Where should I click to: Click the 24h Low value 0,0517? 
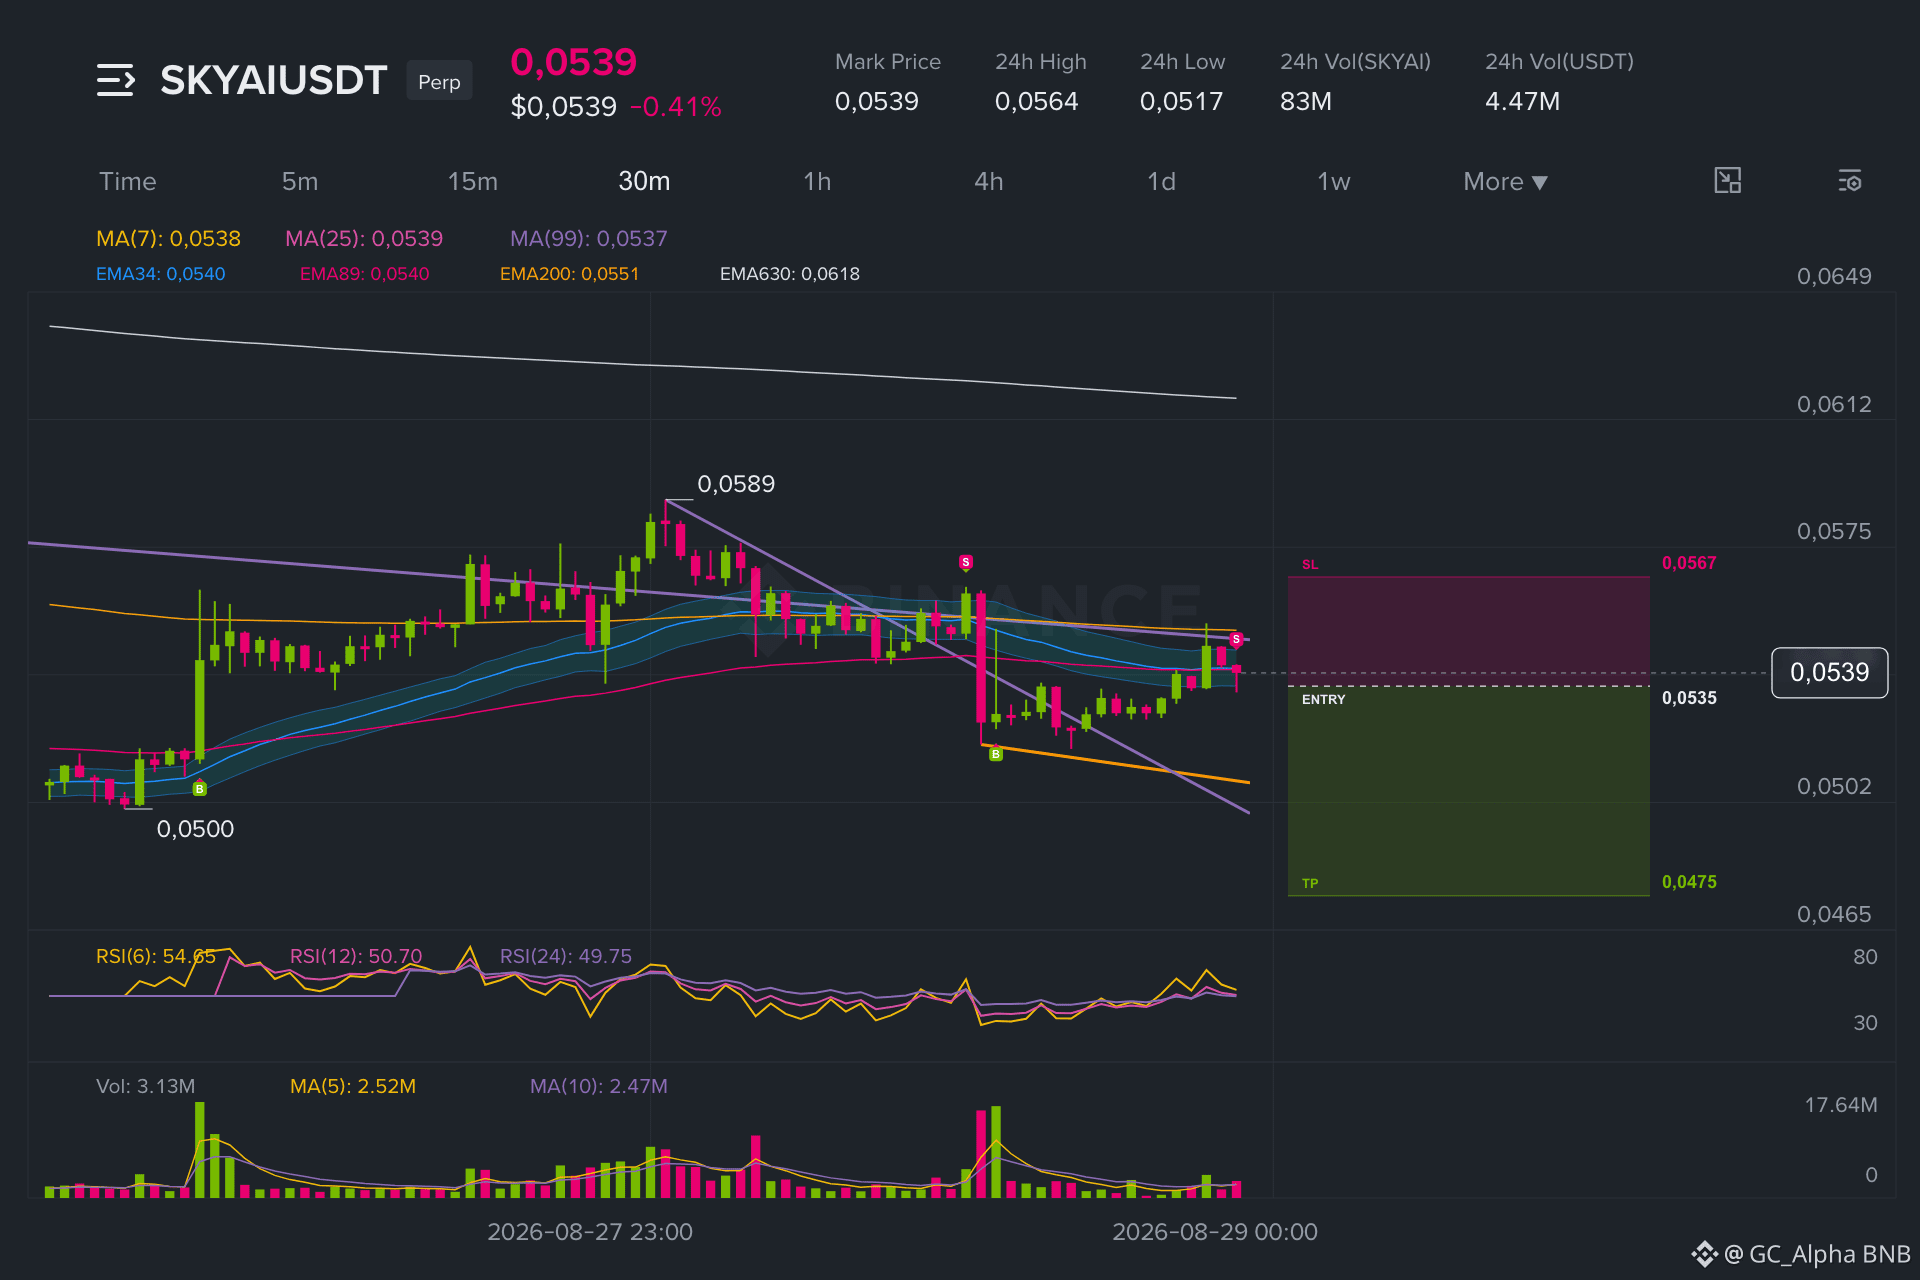click(1182, 101)
